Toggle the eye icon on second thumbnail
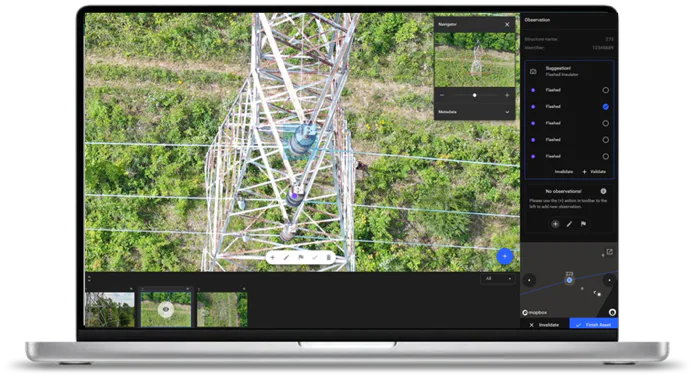 point(166,309)
